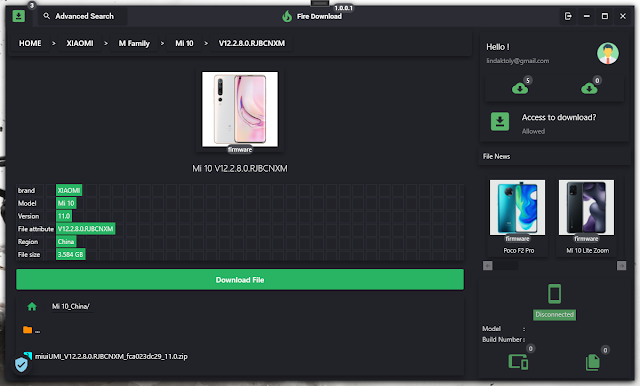Screen dimensions: 640x386
Task: Click the email address under Hello
Action: (x=518, y=61)
